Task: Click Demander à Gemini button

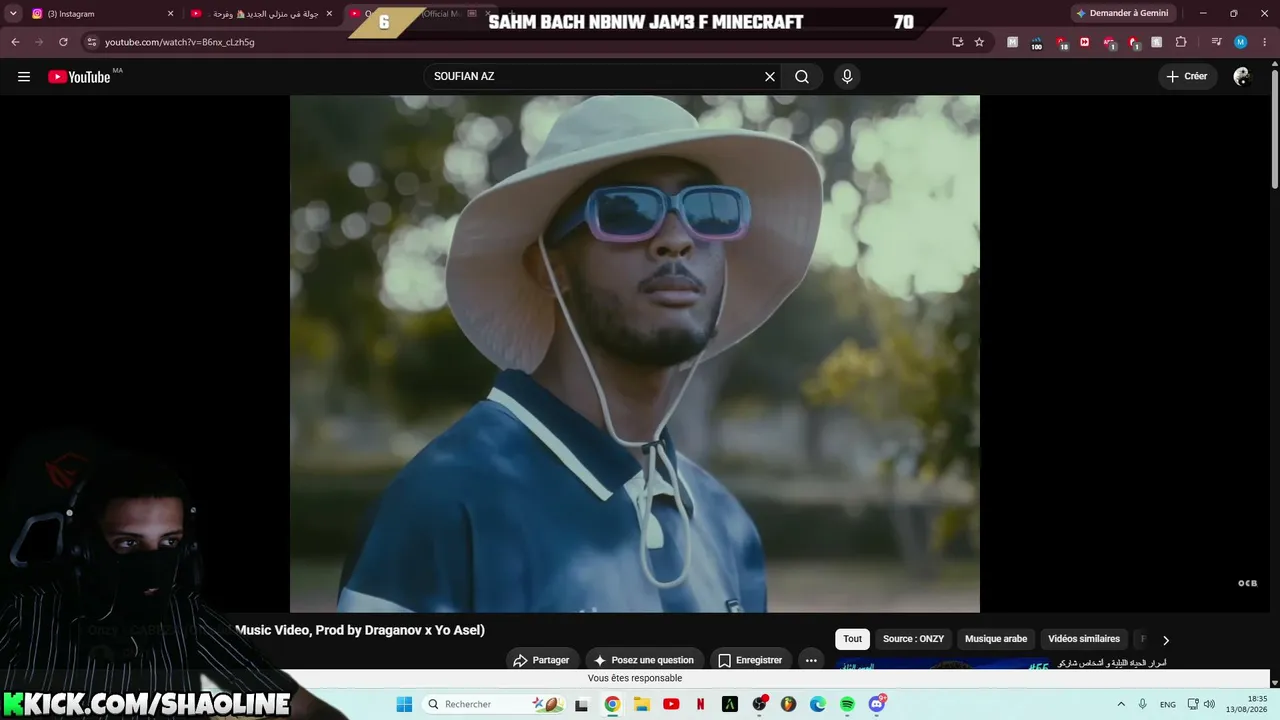Action: (1122, 14)
